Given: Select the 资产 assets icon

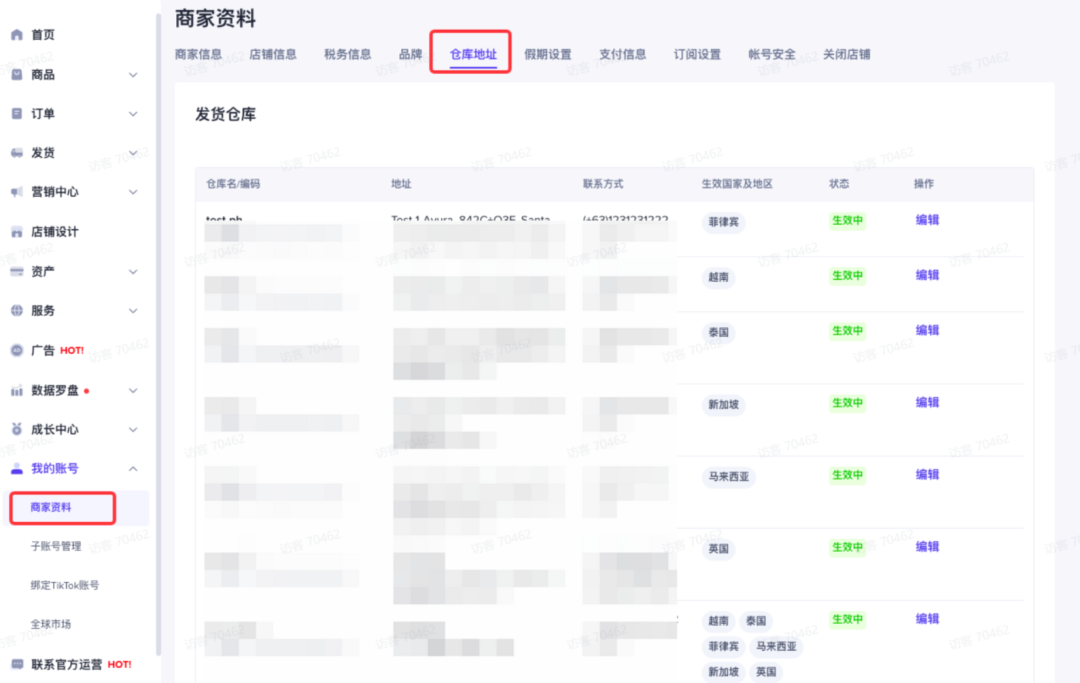Looking at the screenshot, I should (x=13, y=271).
